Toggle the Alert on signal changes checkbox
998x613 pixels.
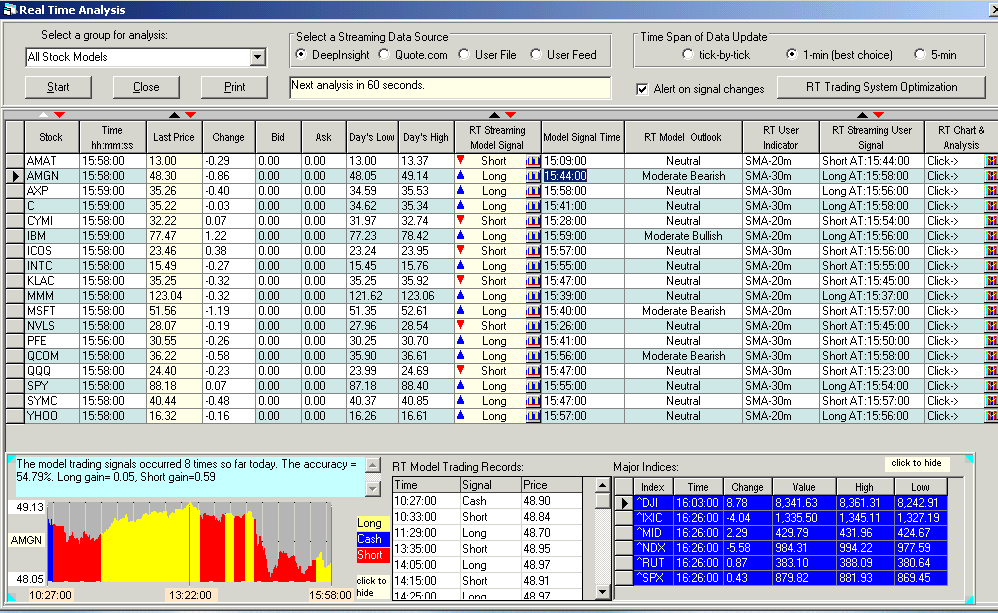coord(642,89)
